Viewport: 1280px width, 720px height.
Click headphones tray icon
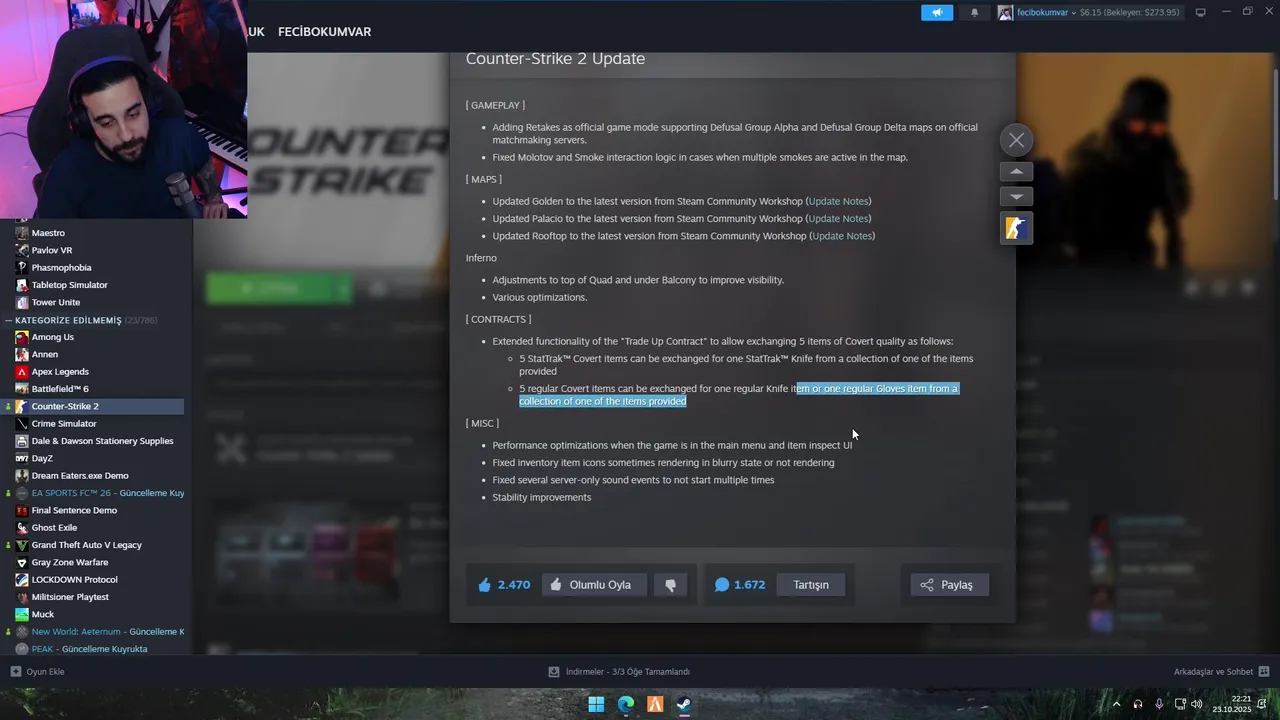point(1138,704)
